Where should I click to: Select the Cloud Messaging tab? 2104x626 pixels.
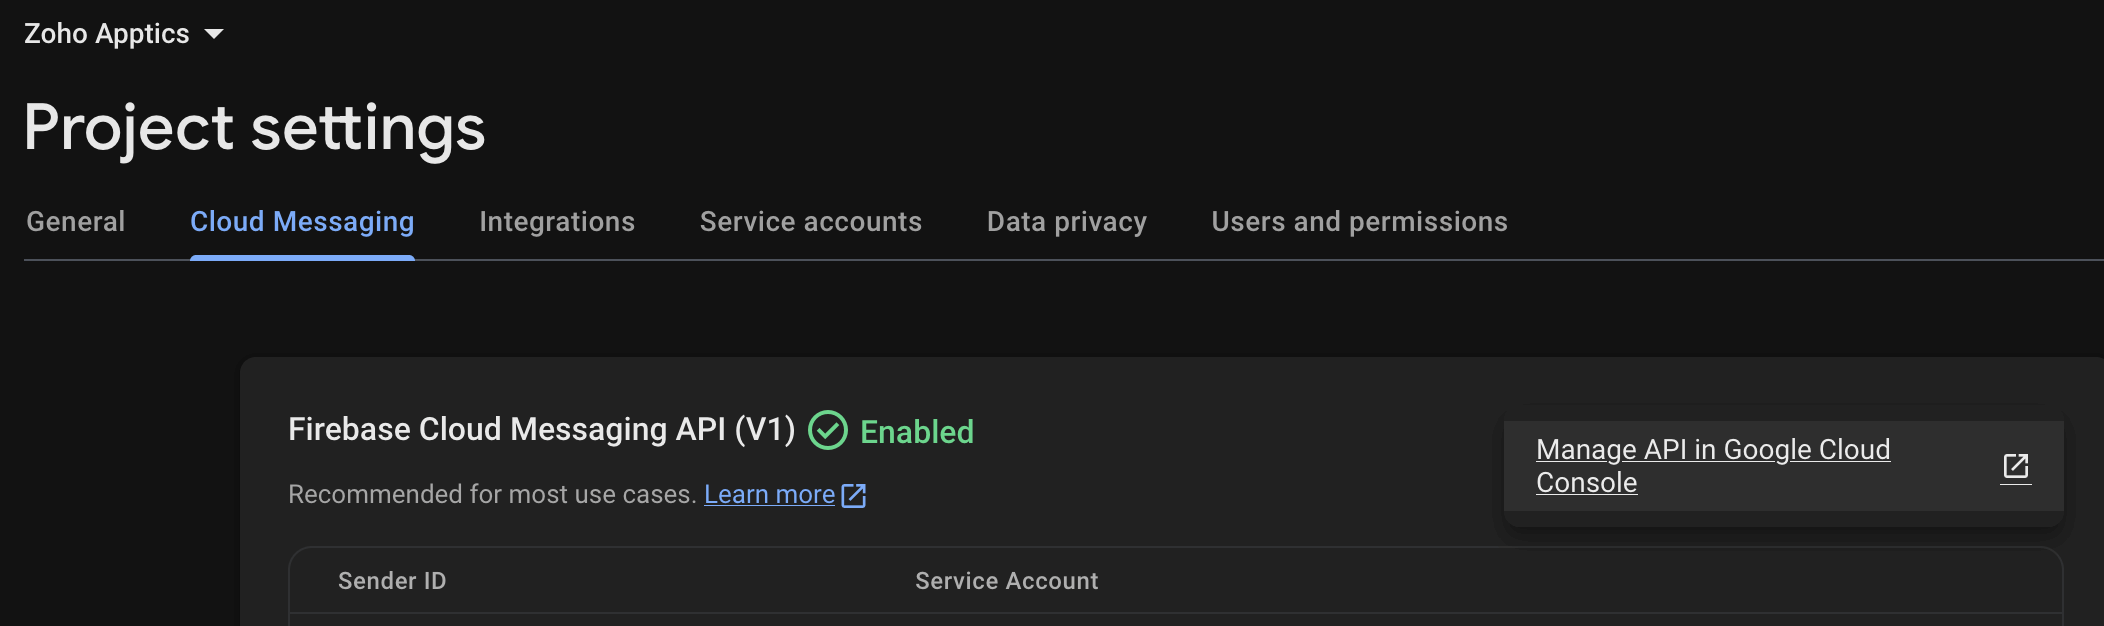coord(302,222)
